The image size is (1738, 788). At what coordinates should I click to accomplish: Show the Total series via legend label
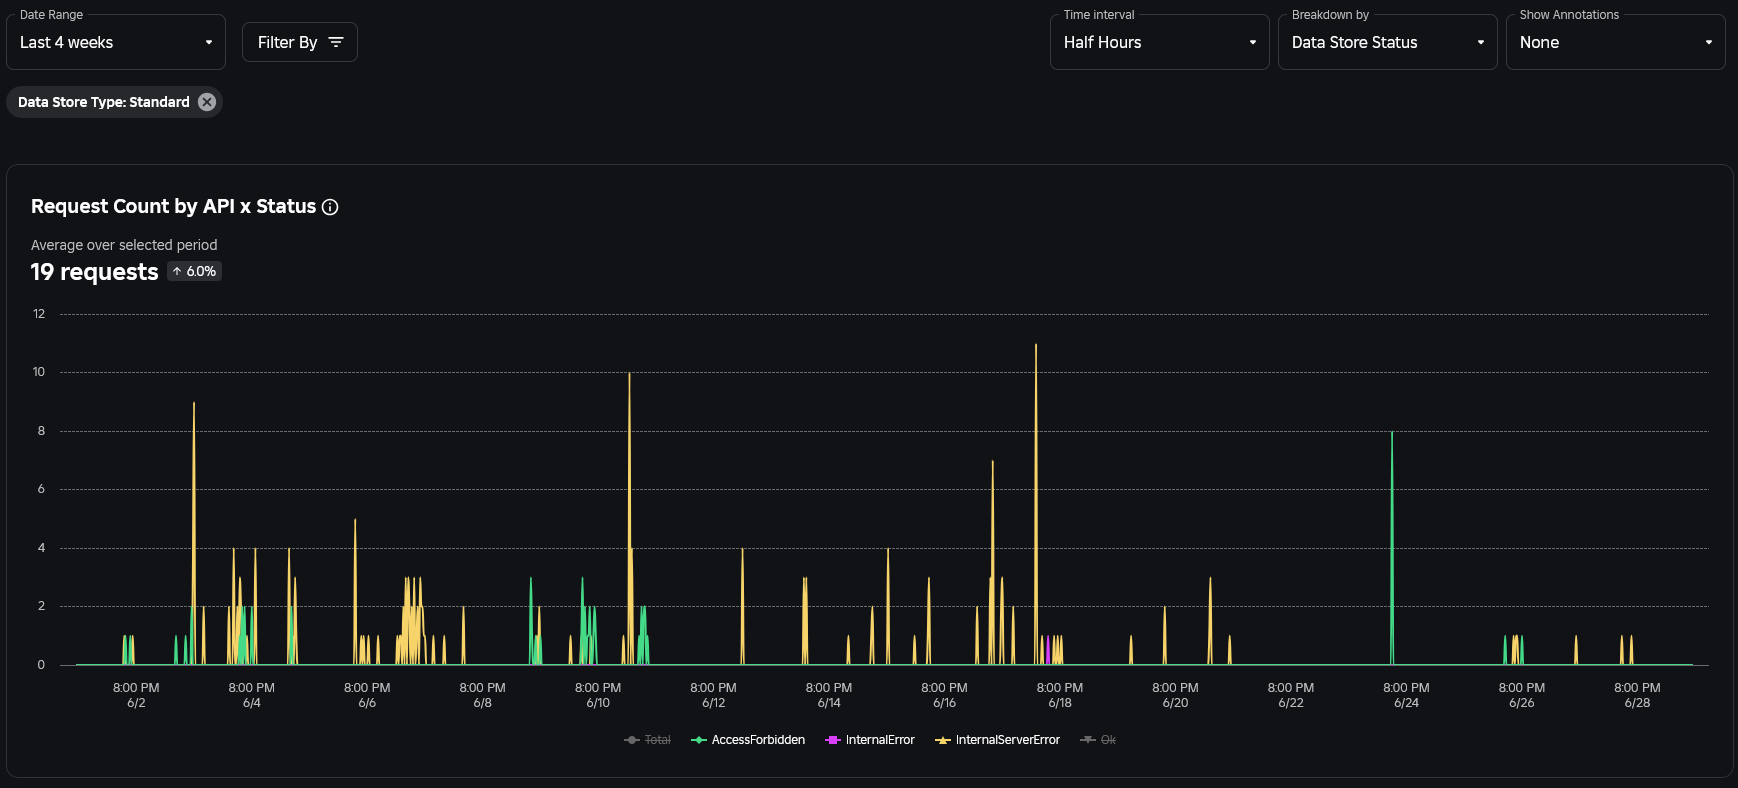(x=658, y=740)
